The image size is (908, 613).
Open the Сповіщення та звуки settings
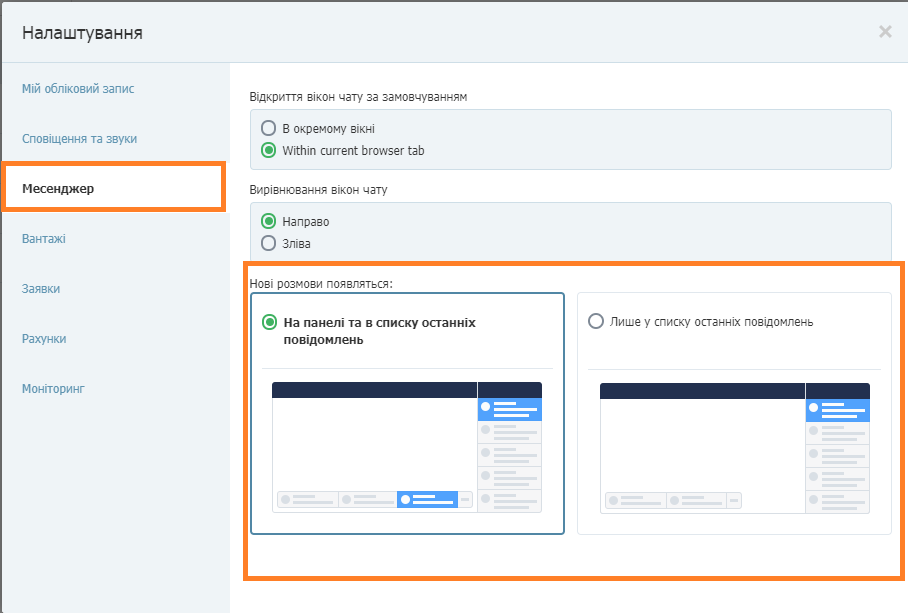79,139
